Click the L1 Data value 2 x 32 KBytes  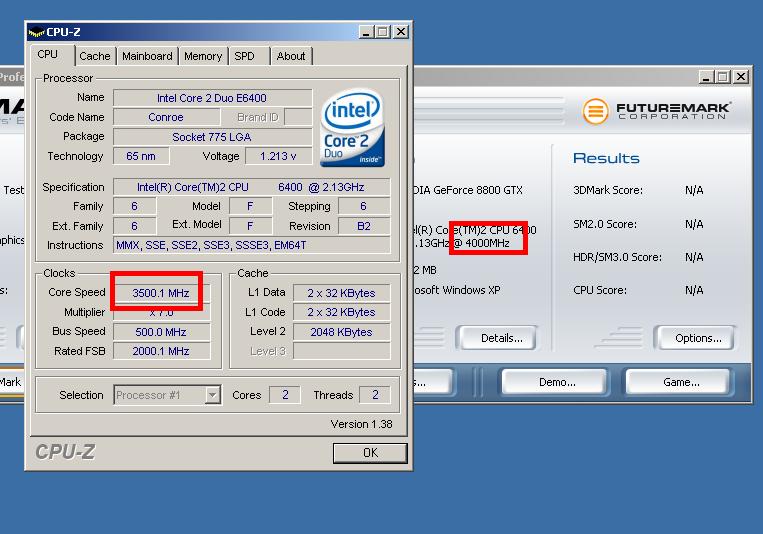click(x=342, y=293)
